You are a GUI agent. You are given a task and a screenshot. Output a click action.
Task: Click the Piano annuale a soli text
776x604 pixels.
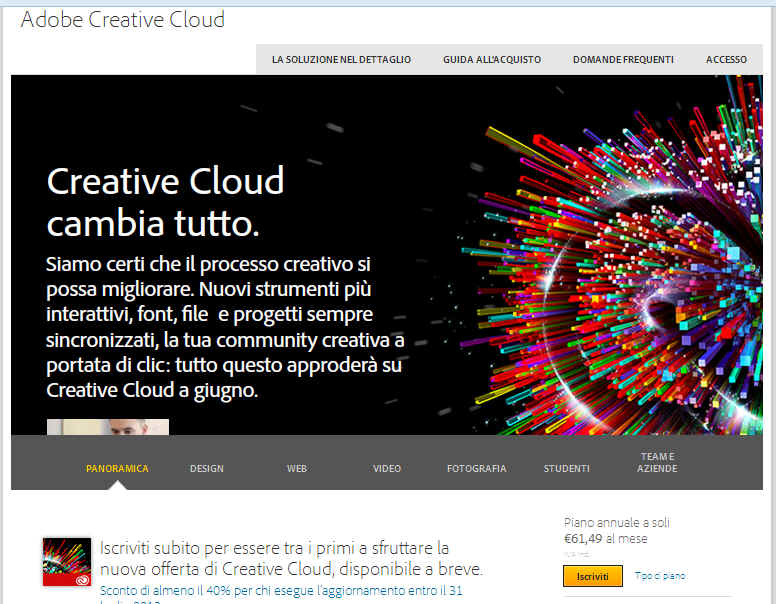coord(617,522)
